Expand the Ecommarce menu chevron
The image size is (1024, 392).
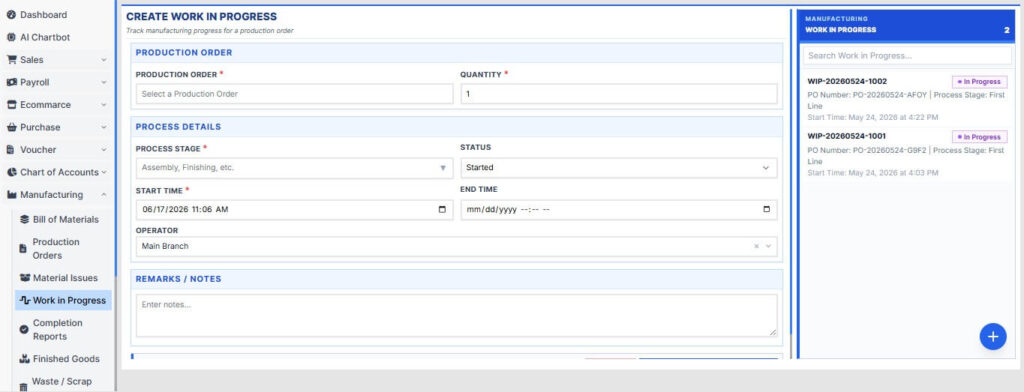pos(104,105)
